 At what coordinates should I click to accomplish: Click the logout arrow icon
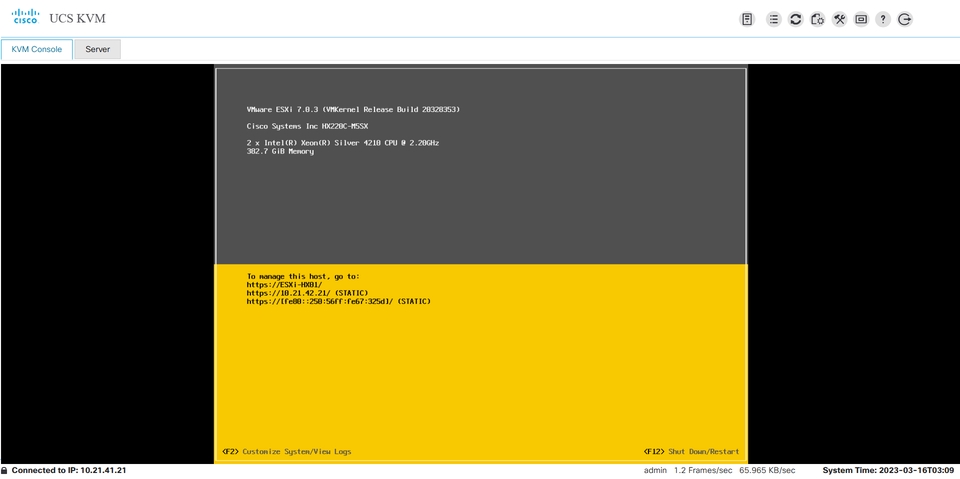905,19
